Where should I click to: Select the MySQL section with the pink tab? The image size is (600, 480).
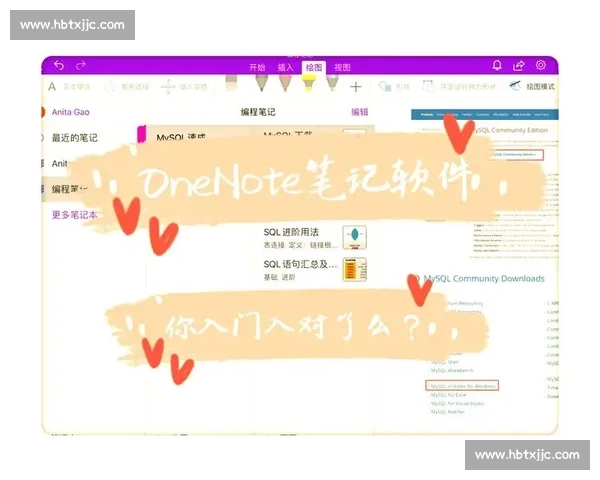(181, 135)
